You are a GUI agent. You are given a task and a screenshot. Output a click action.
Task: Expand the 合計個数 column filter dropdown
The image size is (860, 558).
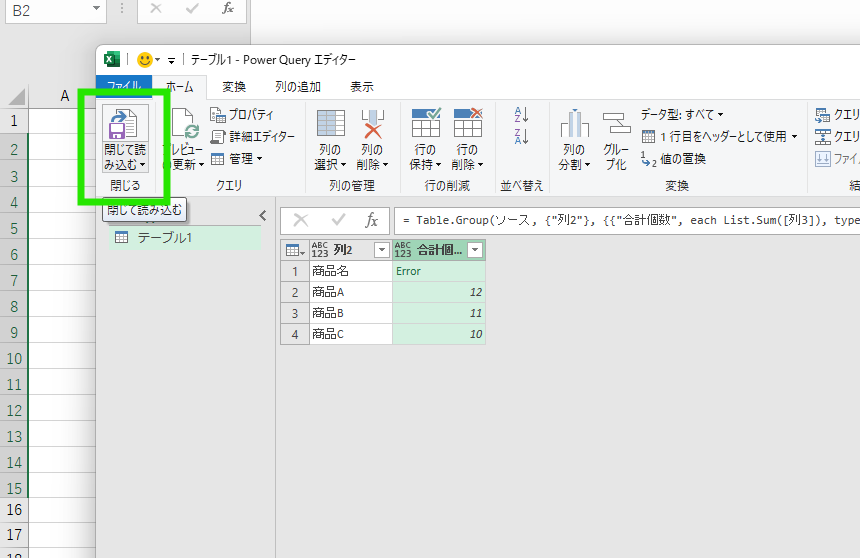475,251
